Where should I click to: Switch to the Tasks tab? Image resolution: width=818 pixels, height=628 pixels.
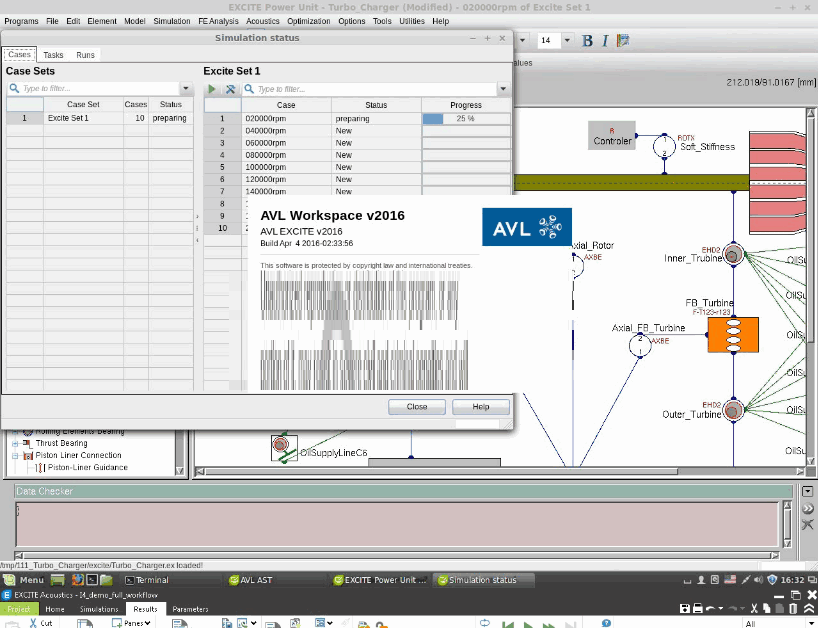click(x=53, y=55)
